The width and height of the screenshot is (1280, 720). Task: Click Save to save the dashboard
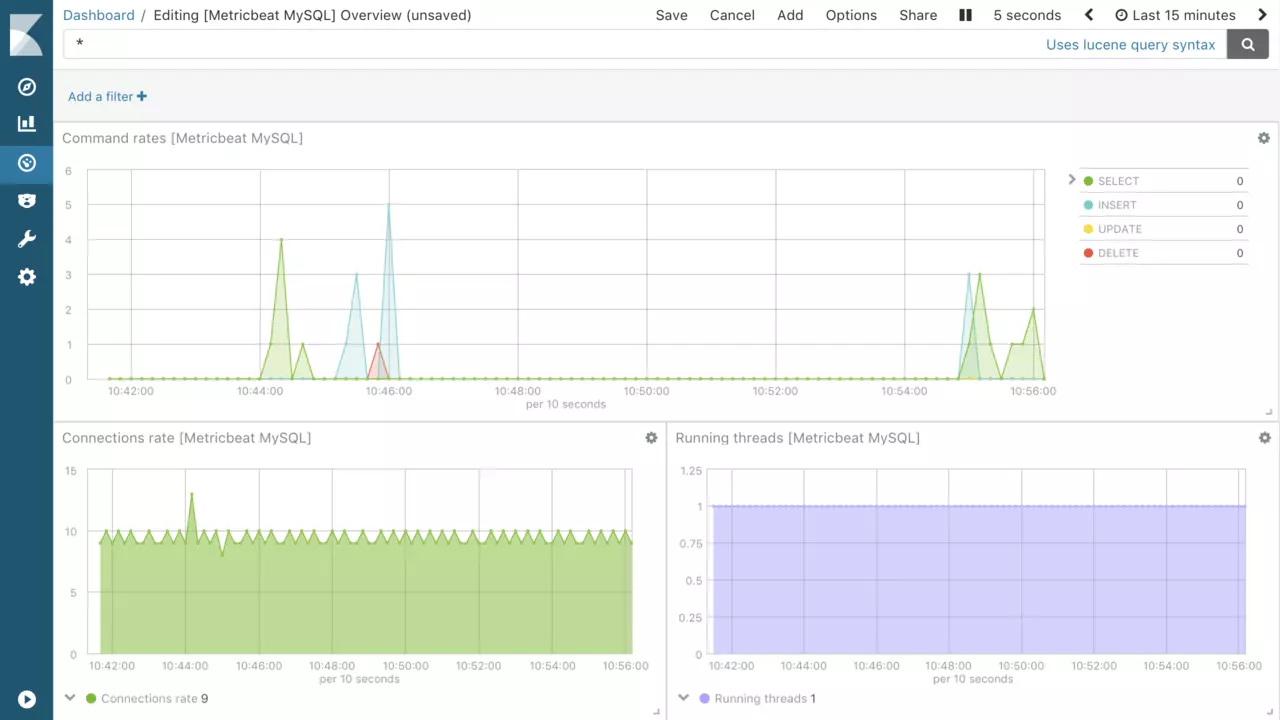(x=671, y=15)
